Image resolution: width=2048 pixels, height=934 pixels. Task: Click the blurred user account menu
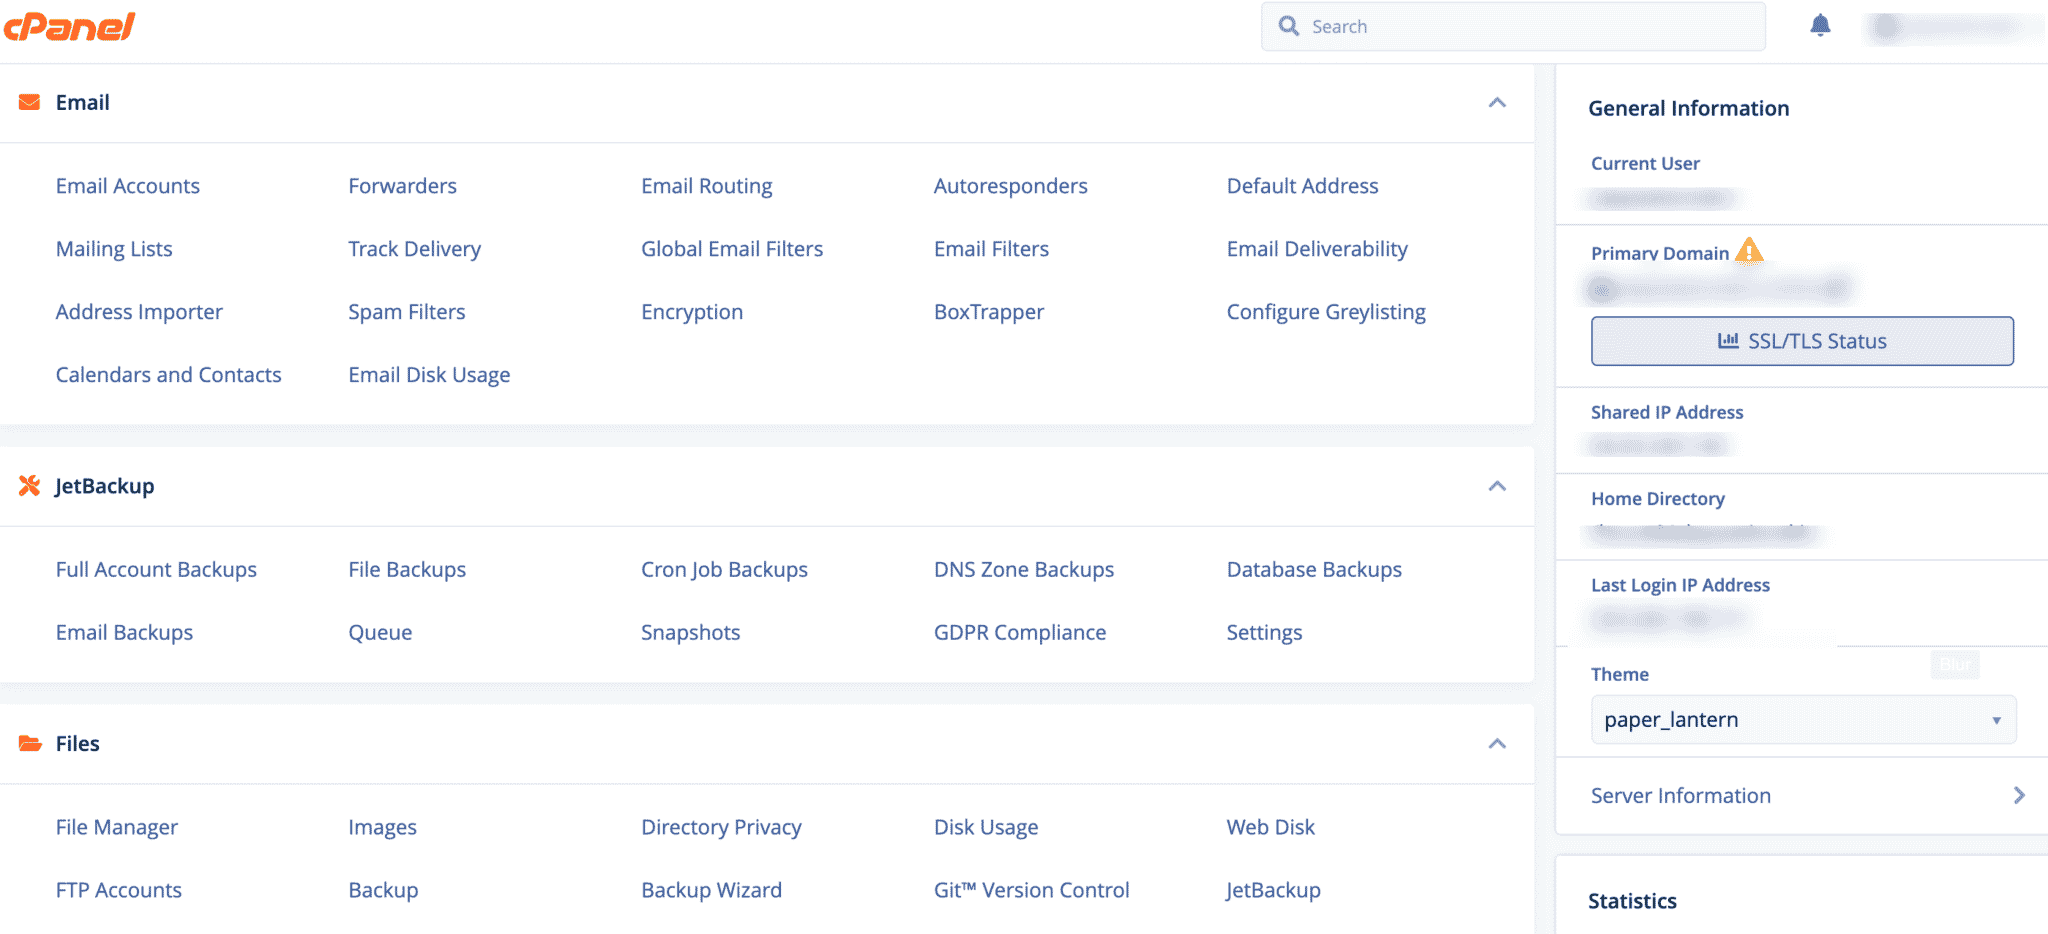click(1950, 26)
